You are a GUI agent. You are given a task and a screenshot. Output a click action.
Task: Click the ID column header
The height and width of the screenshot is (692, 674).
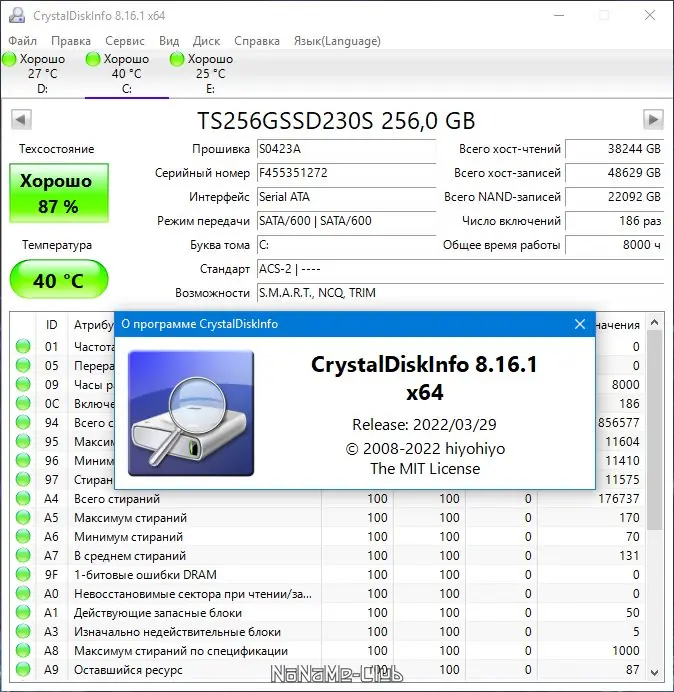[52, 325]
